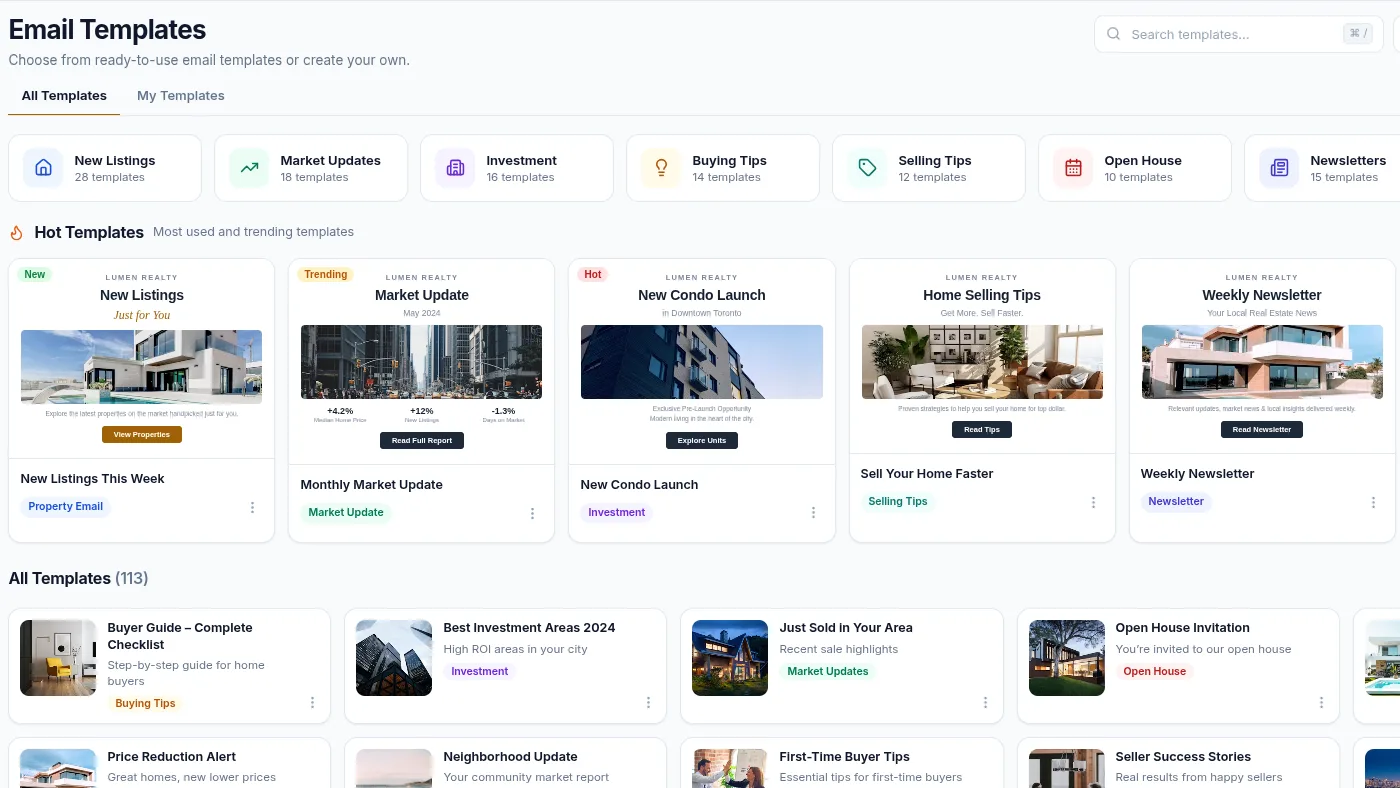Click the search magnifier icon

[1114, 34]
